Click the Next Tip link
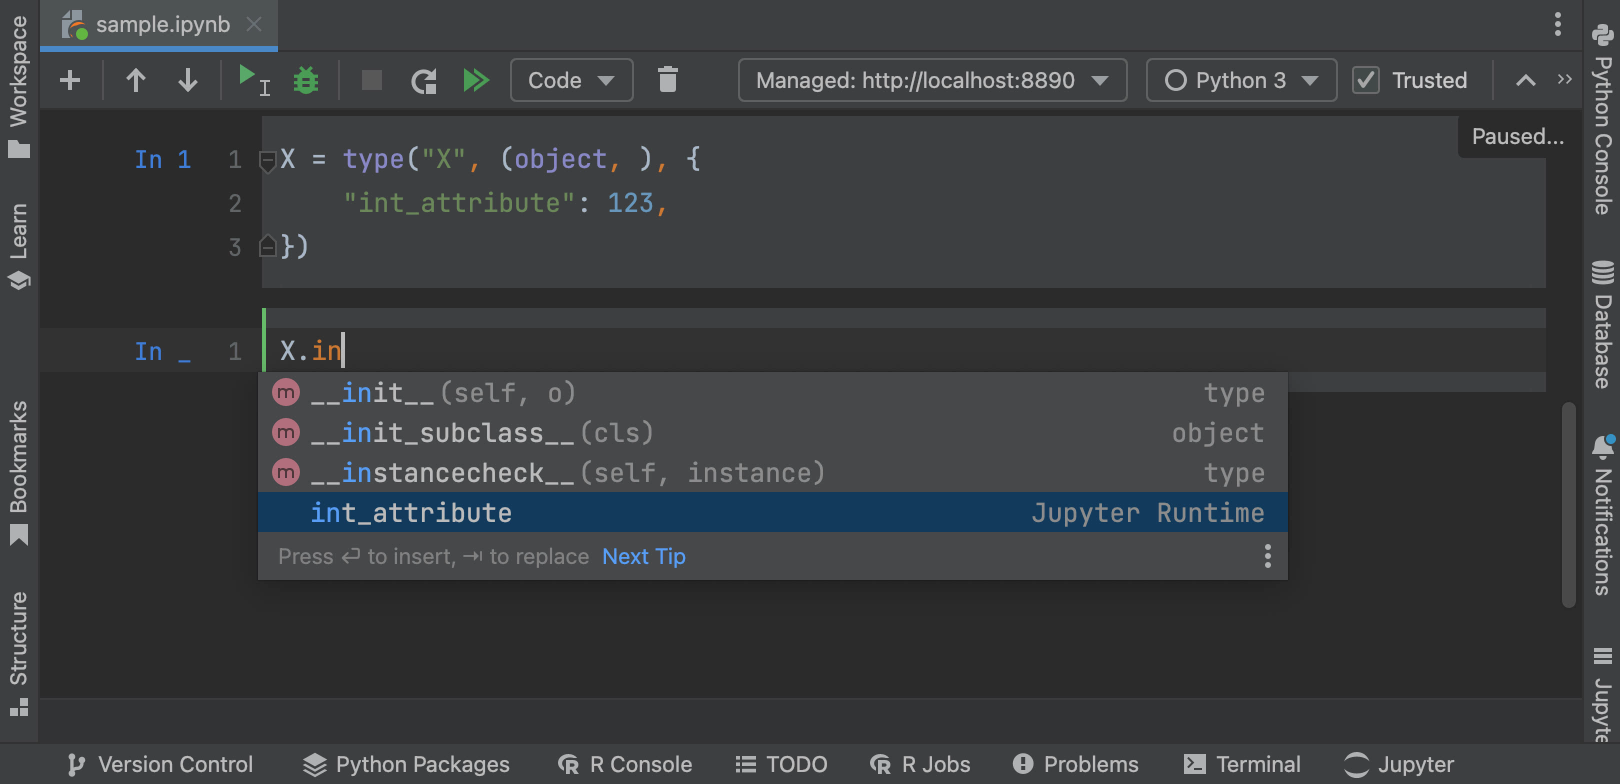 coord(644,557)
